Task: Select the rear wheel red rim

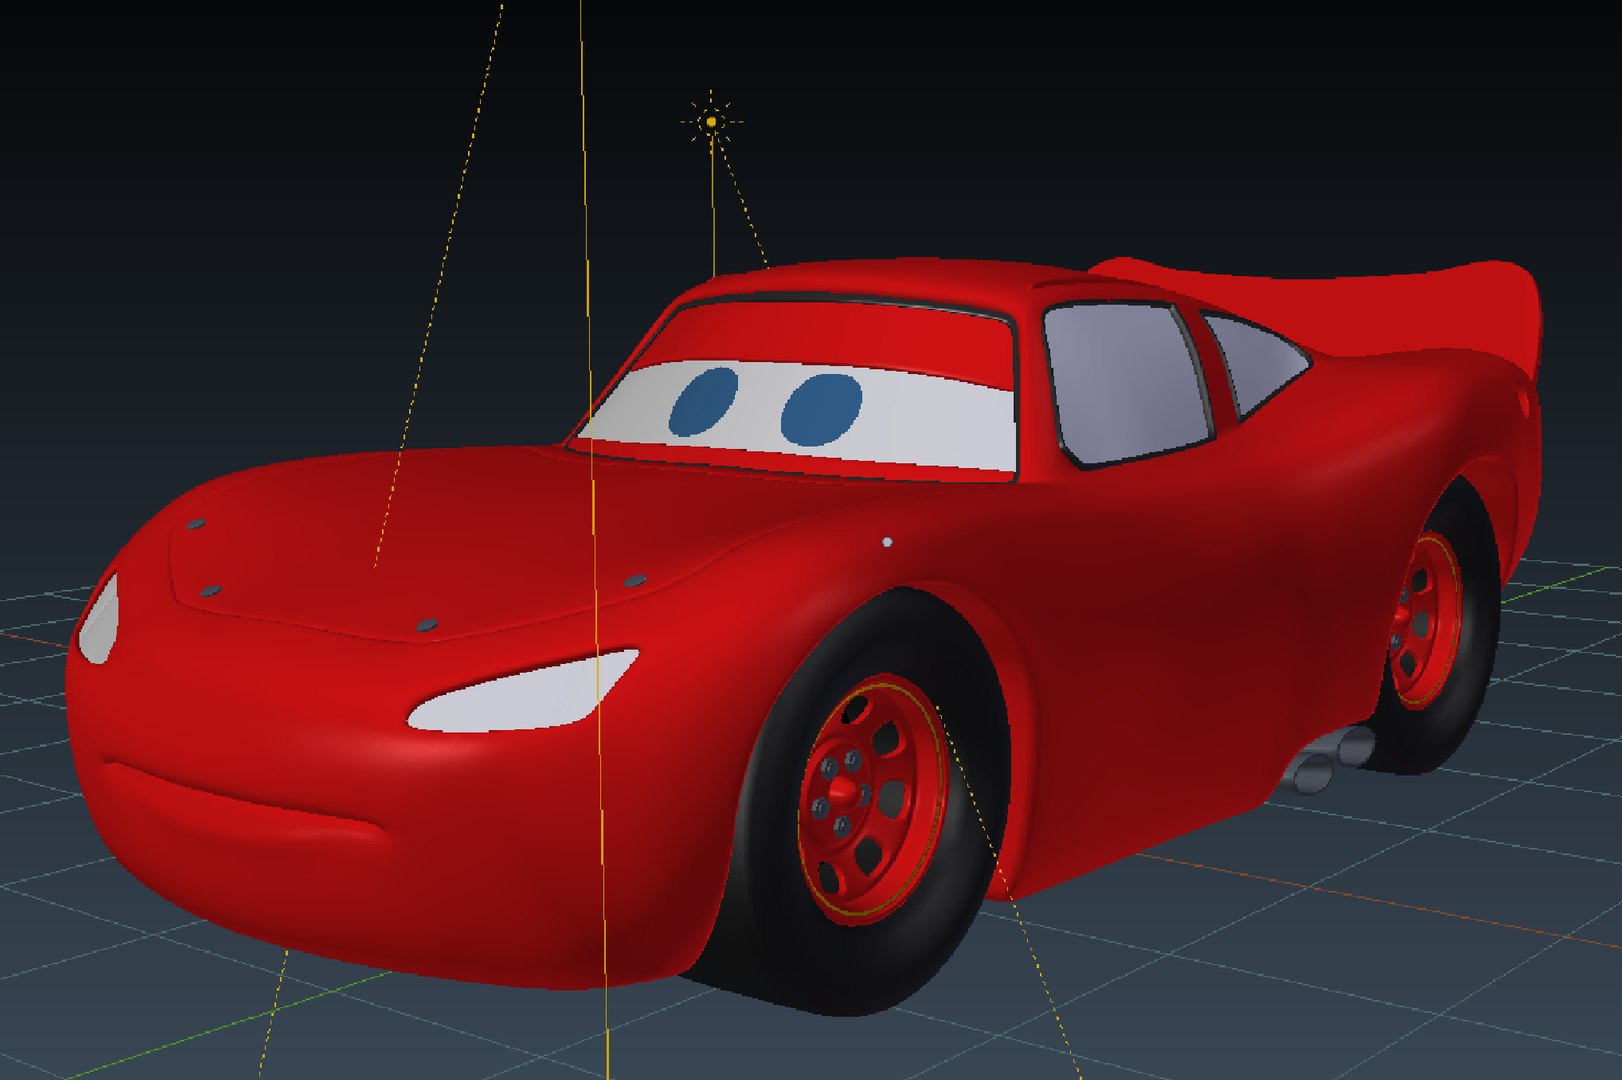Action: click(1428, 619)
